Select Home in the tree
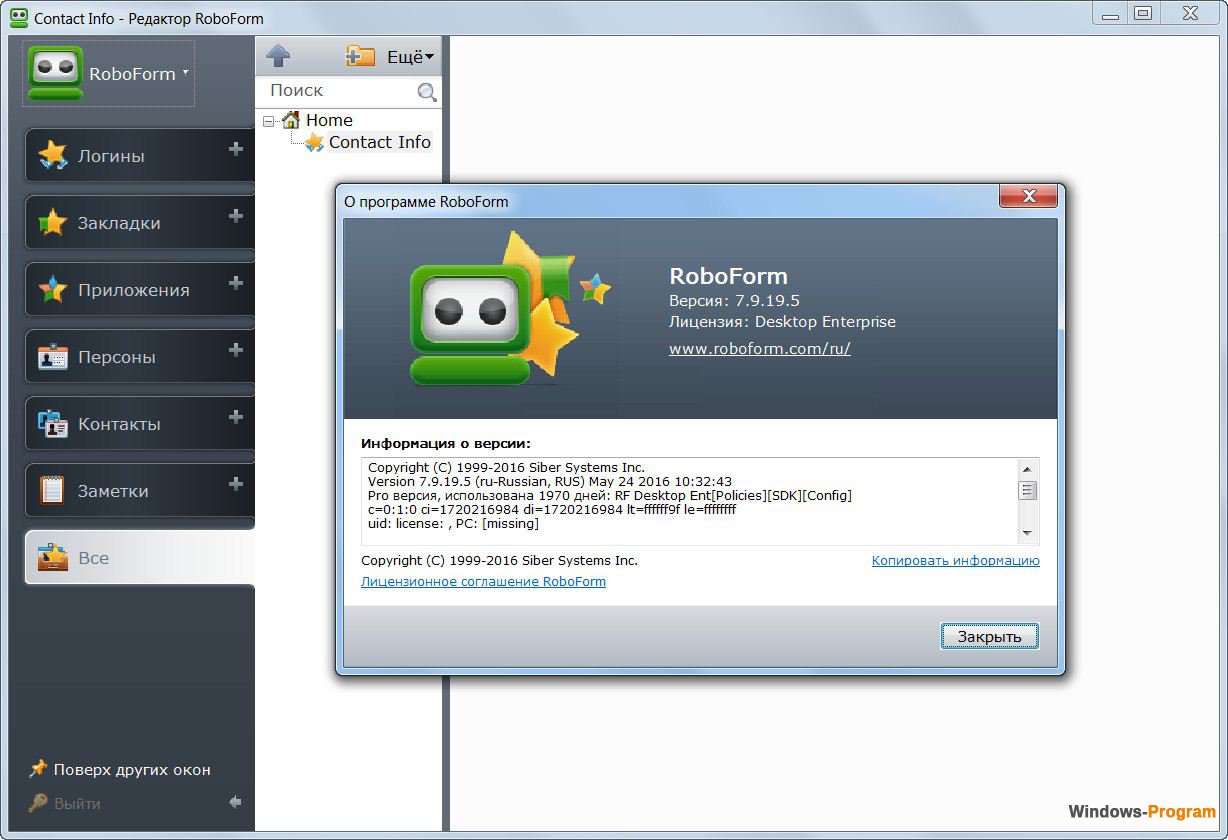Image resolution: width=1228 pixels, height=840 pixels. tap(329, 120)
